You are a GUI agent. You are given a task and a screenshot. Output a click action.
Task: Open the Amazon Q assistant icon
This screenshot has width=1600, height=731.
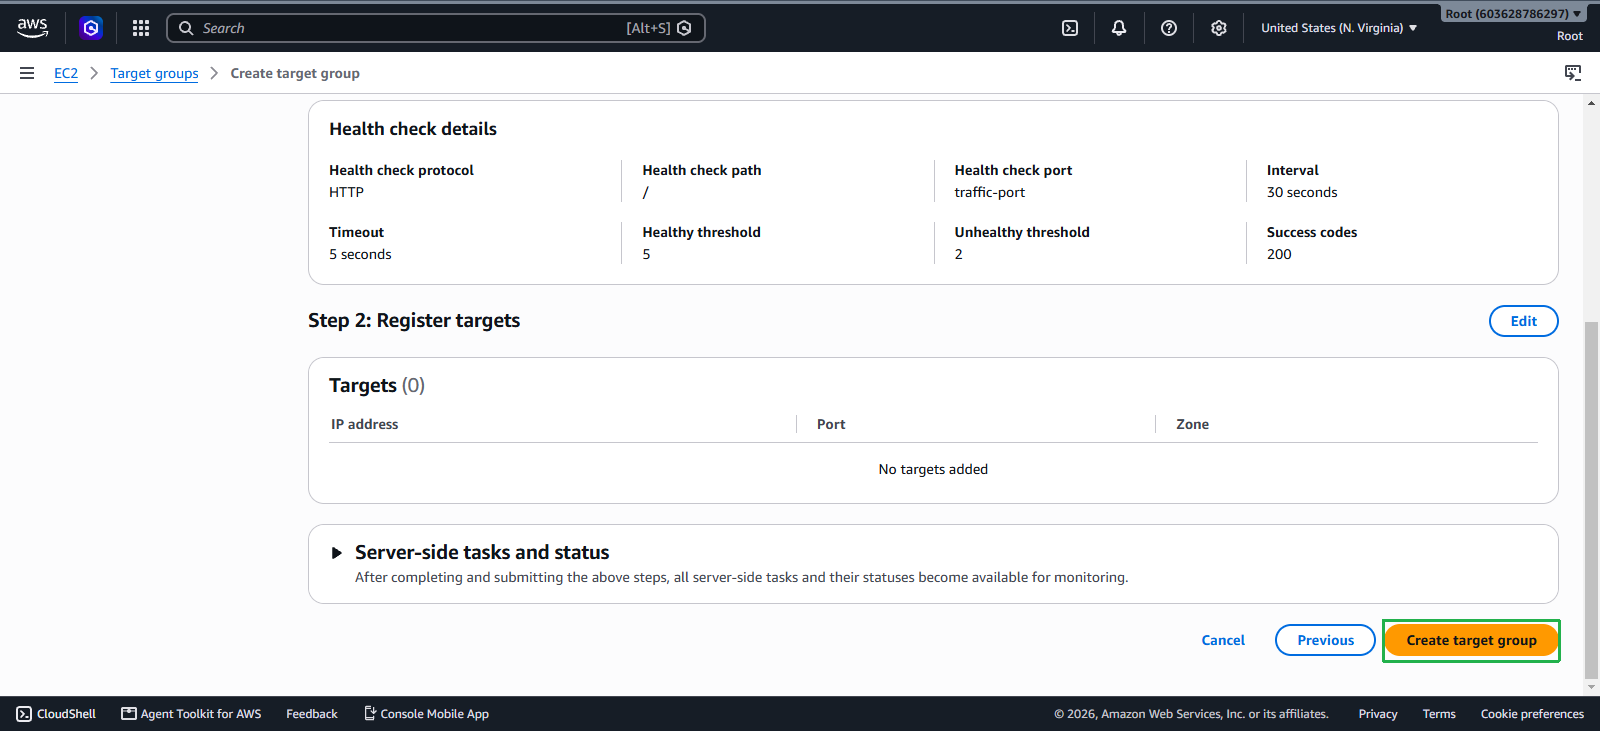(x=91, y=28)
